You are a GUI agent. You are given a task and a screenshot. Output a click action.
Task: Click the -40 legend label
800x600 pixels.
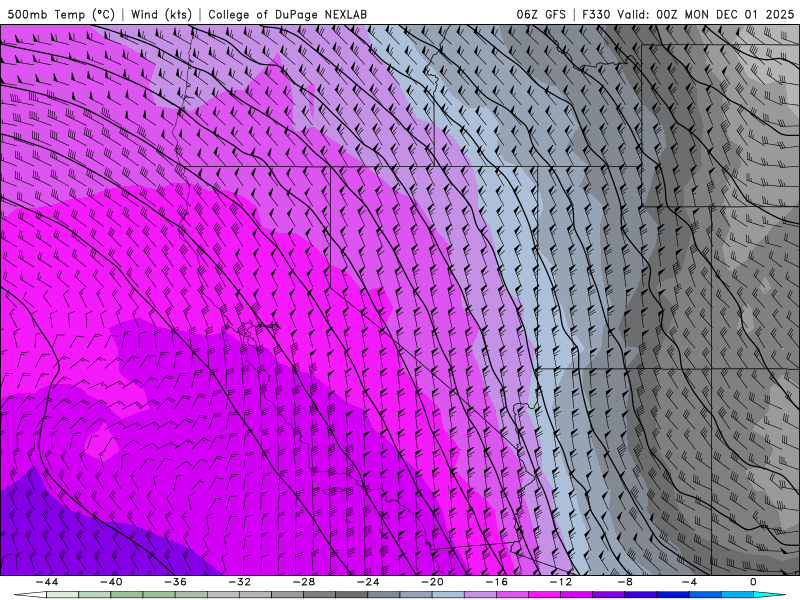click(111, 582)
